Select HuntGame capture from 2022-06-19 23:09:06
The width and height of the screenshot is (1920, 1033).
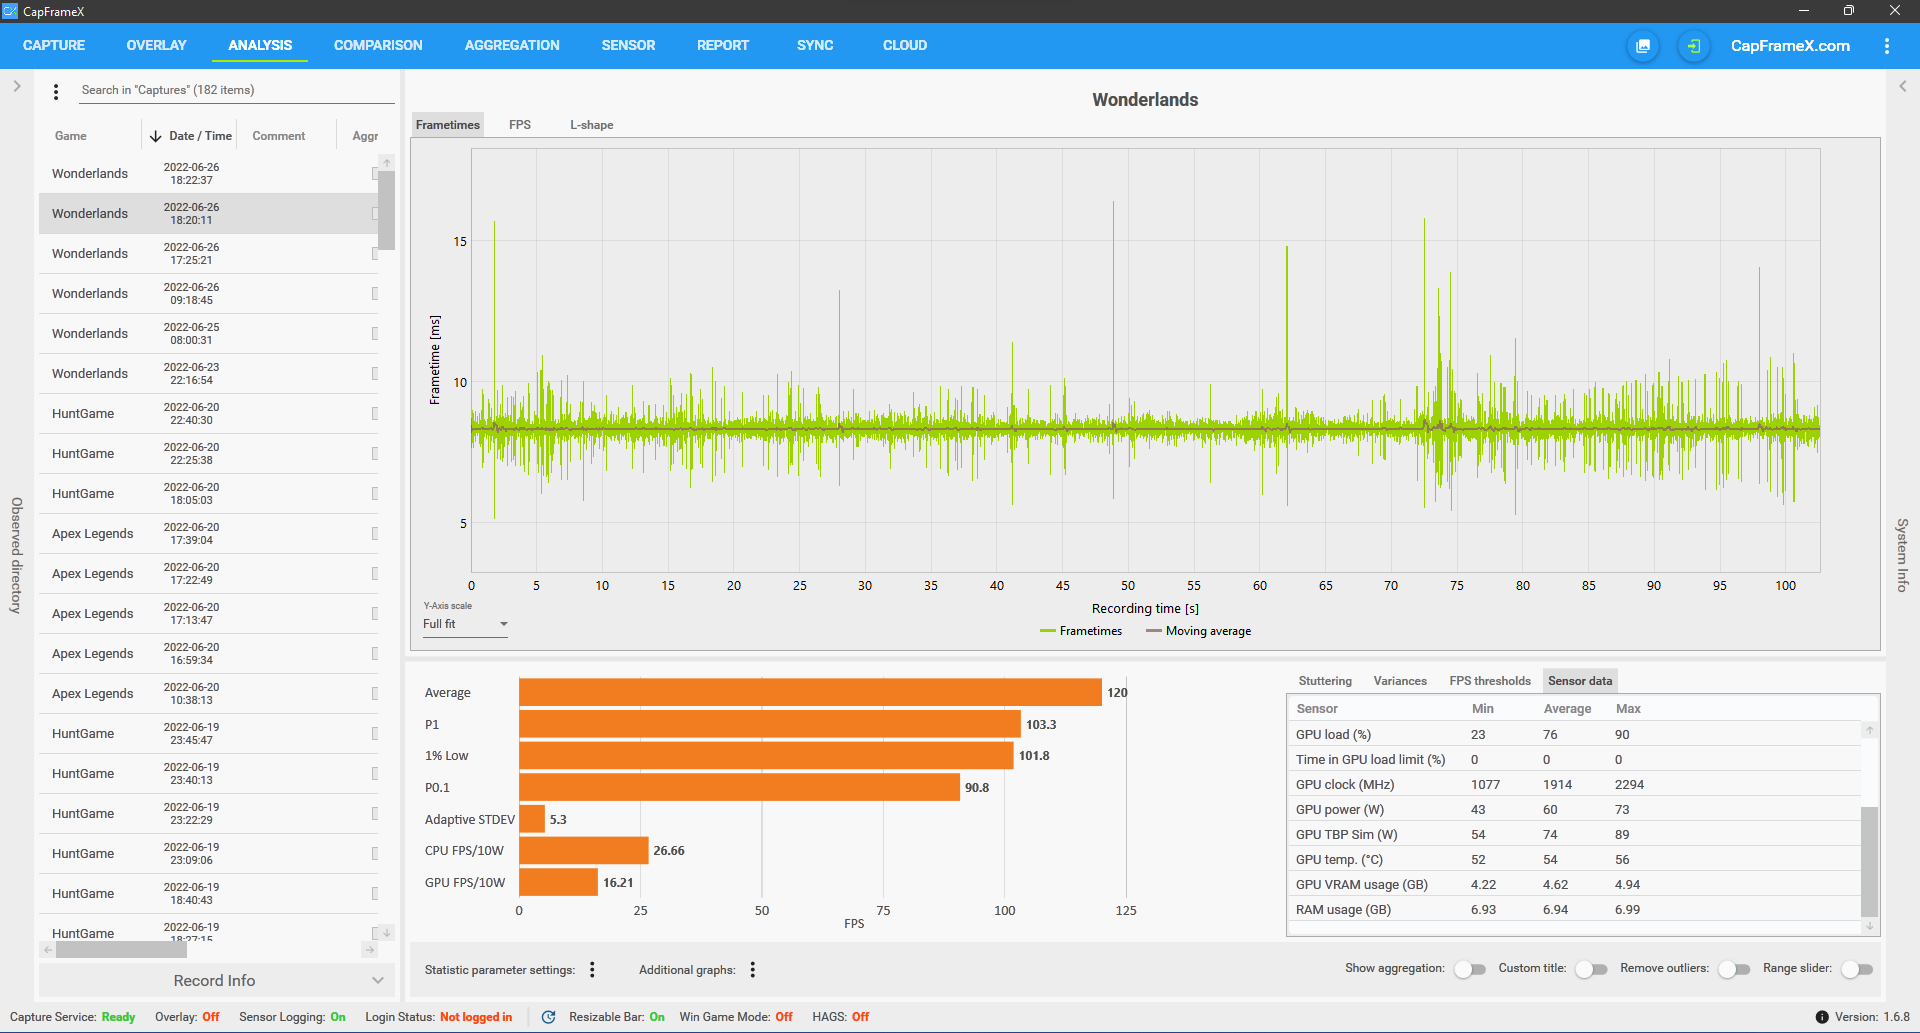click(x=209, y=854)
